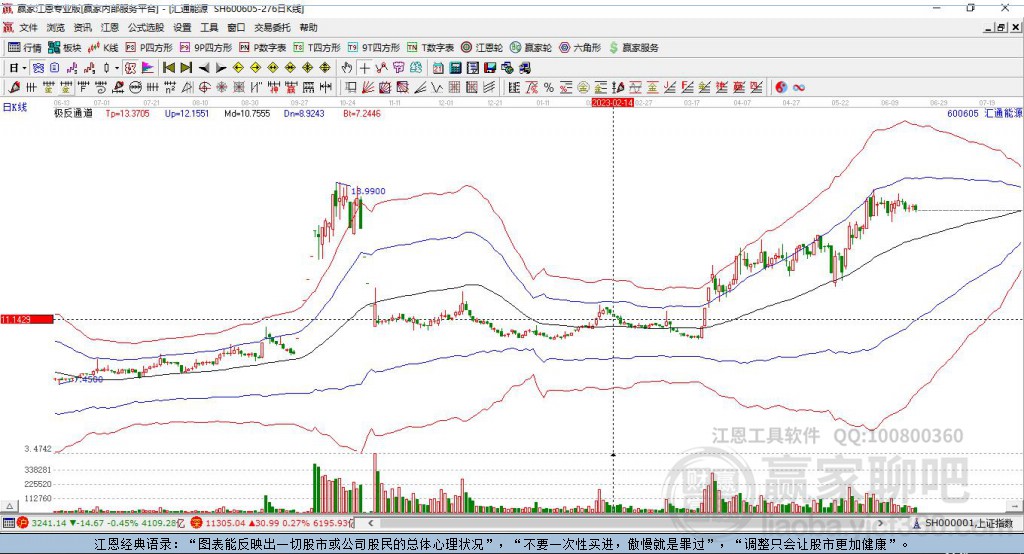Image resolution: width=1024 pixels, height=554 pixels.
Task: Open the calculator tool icon
Action: click(x=455, y=68)
